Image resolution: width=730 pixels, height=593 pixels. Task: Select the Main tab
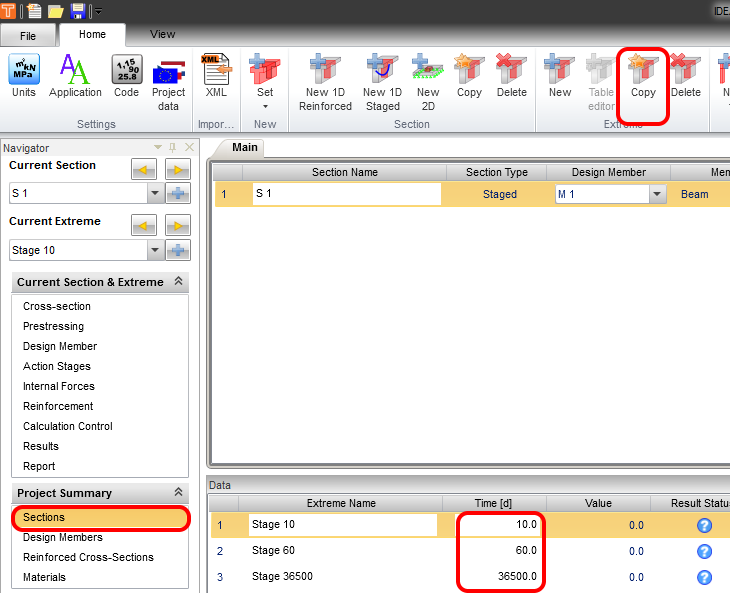[x=244, y=148]
